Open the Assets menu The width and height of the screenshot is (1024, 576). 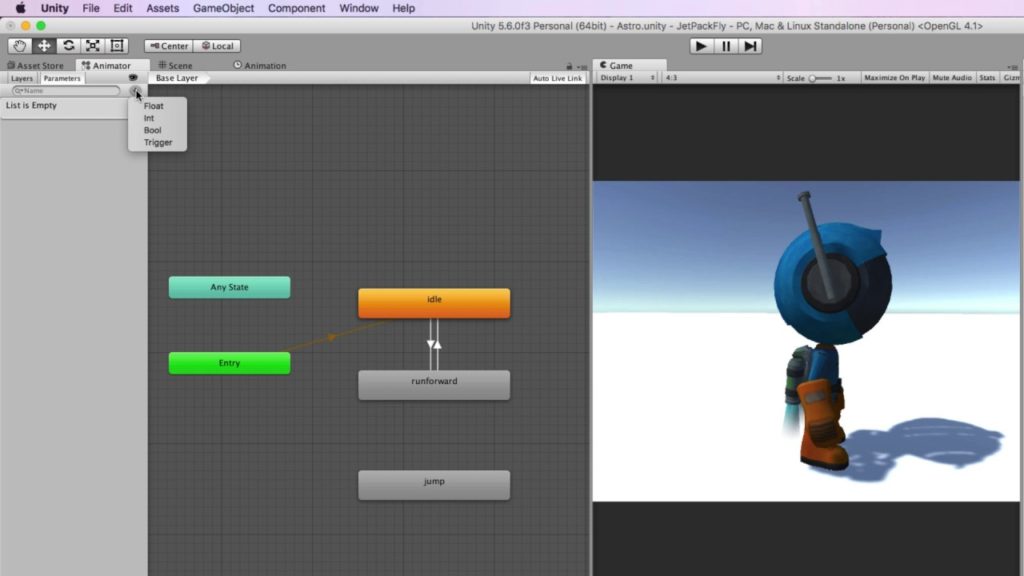163,8
